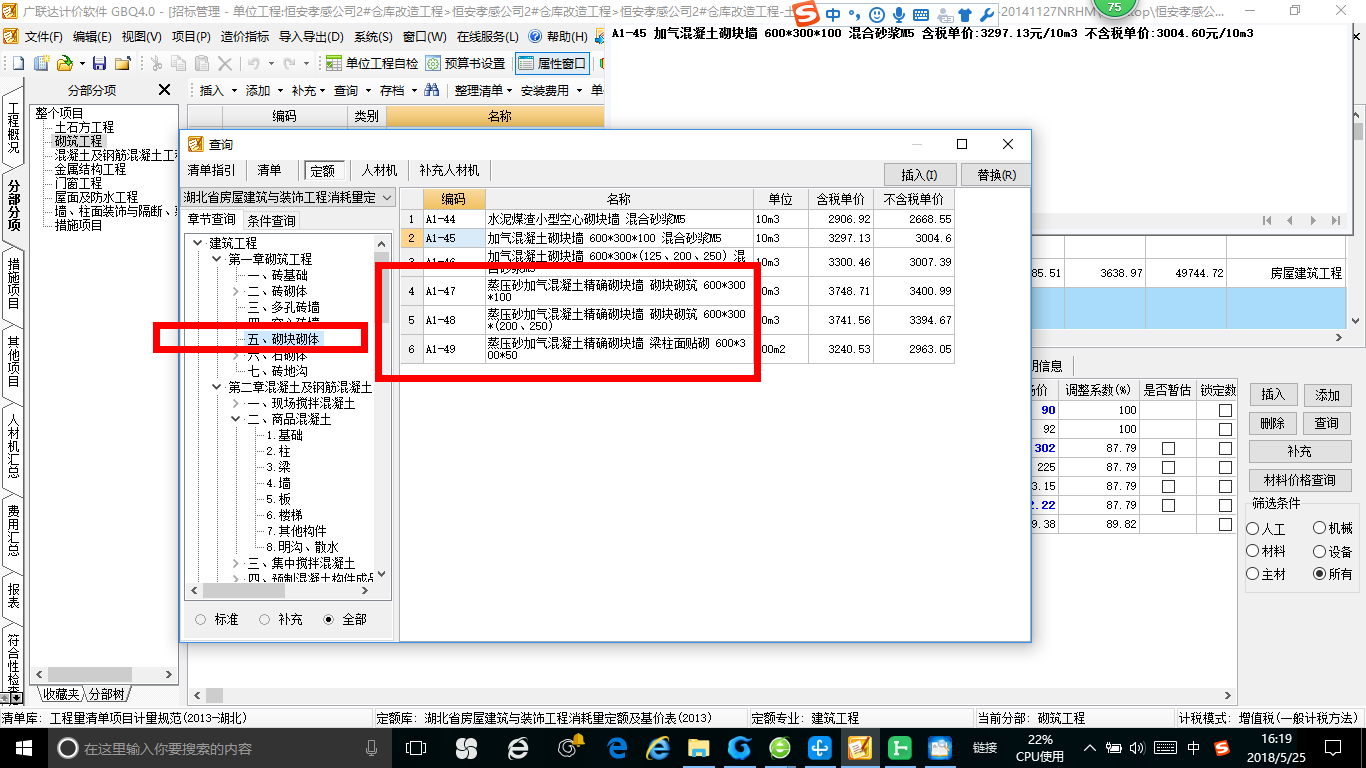Click the new-from-template icon with sparkle
1366x768 pixels.
tap(41, 63)
